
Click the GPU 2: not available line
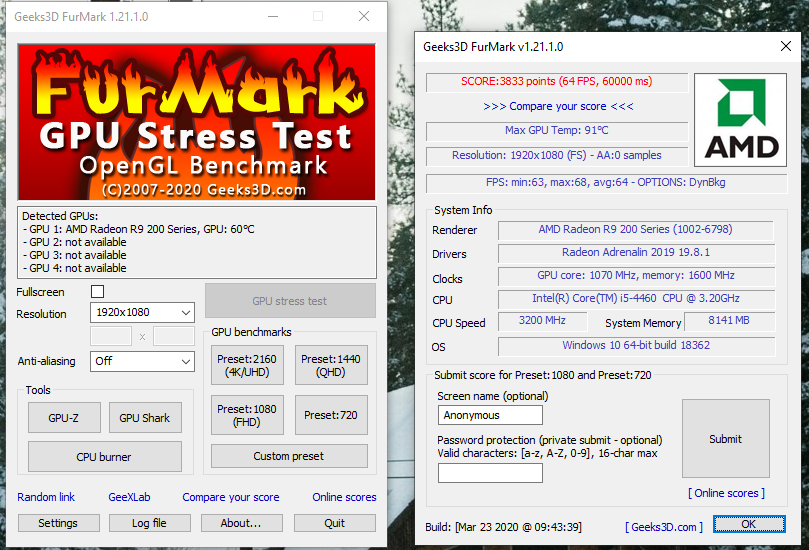coord(74,242)
